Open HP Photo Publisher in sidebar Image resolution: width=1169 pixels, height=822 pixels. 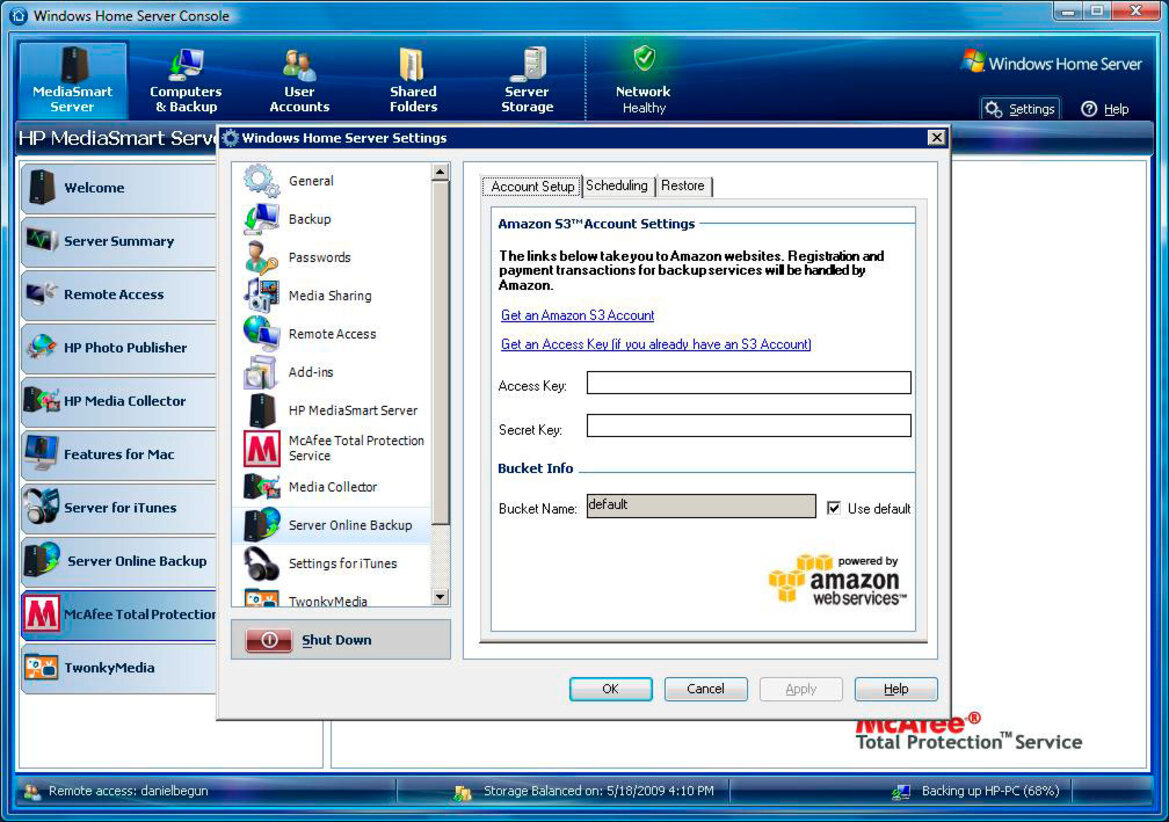tap(119, 347)
